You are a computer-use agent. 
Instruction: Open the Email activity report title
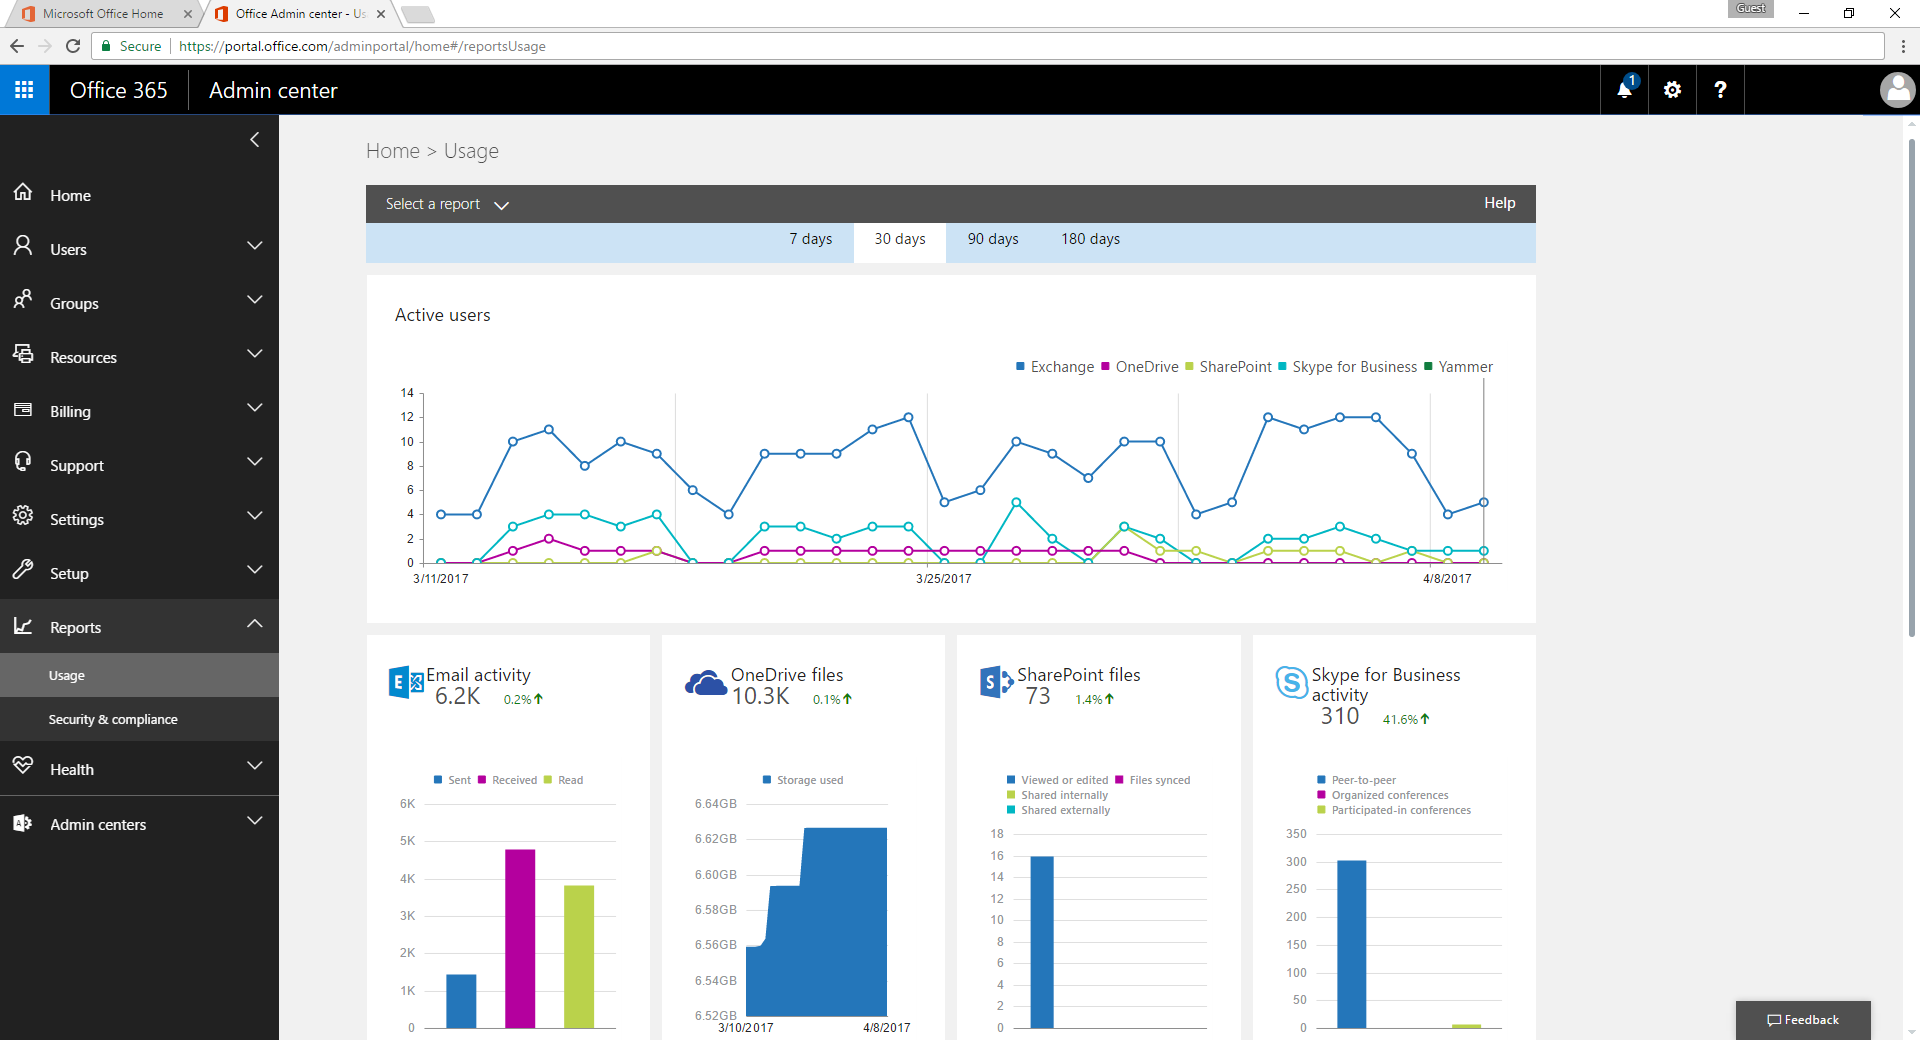click(478, 675)
